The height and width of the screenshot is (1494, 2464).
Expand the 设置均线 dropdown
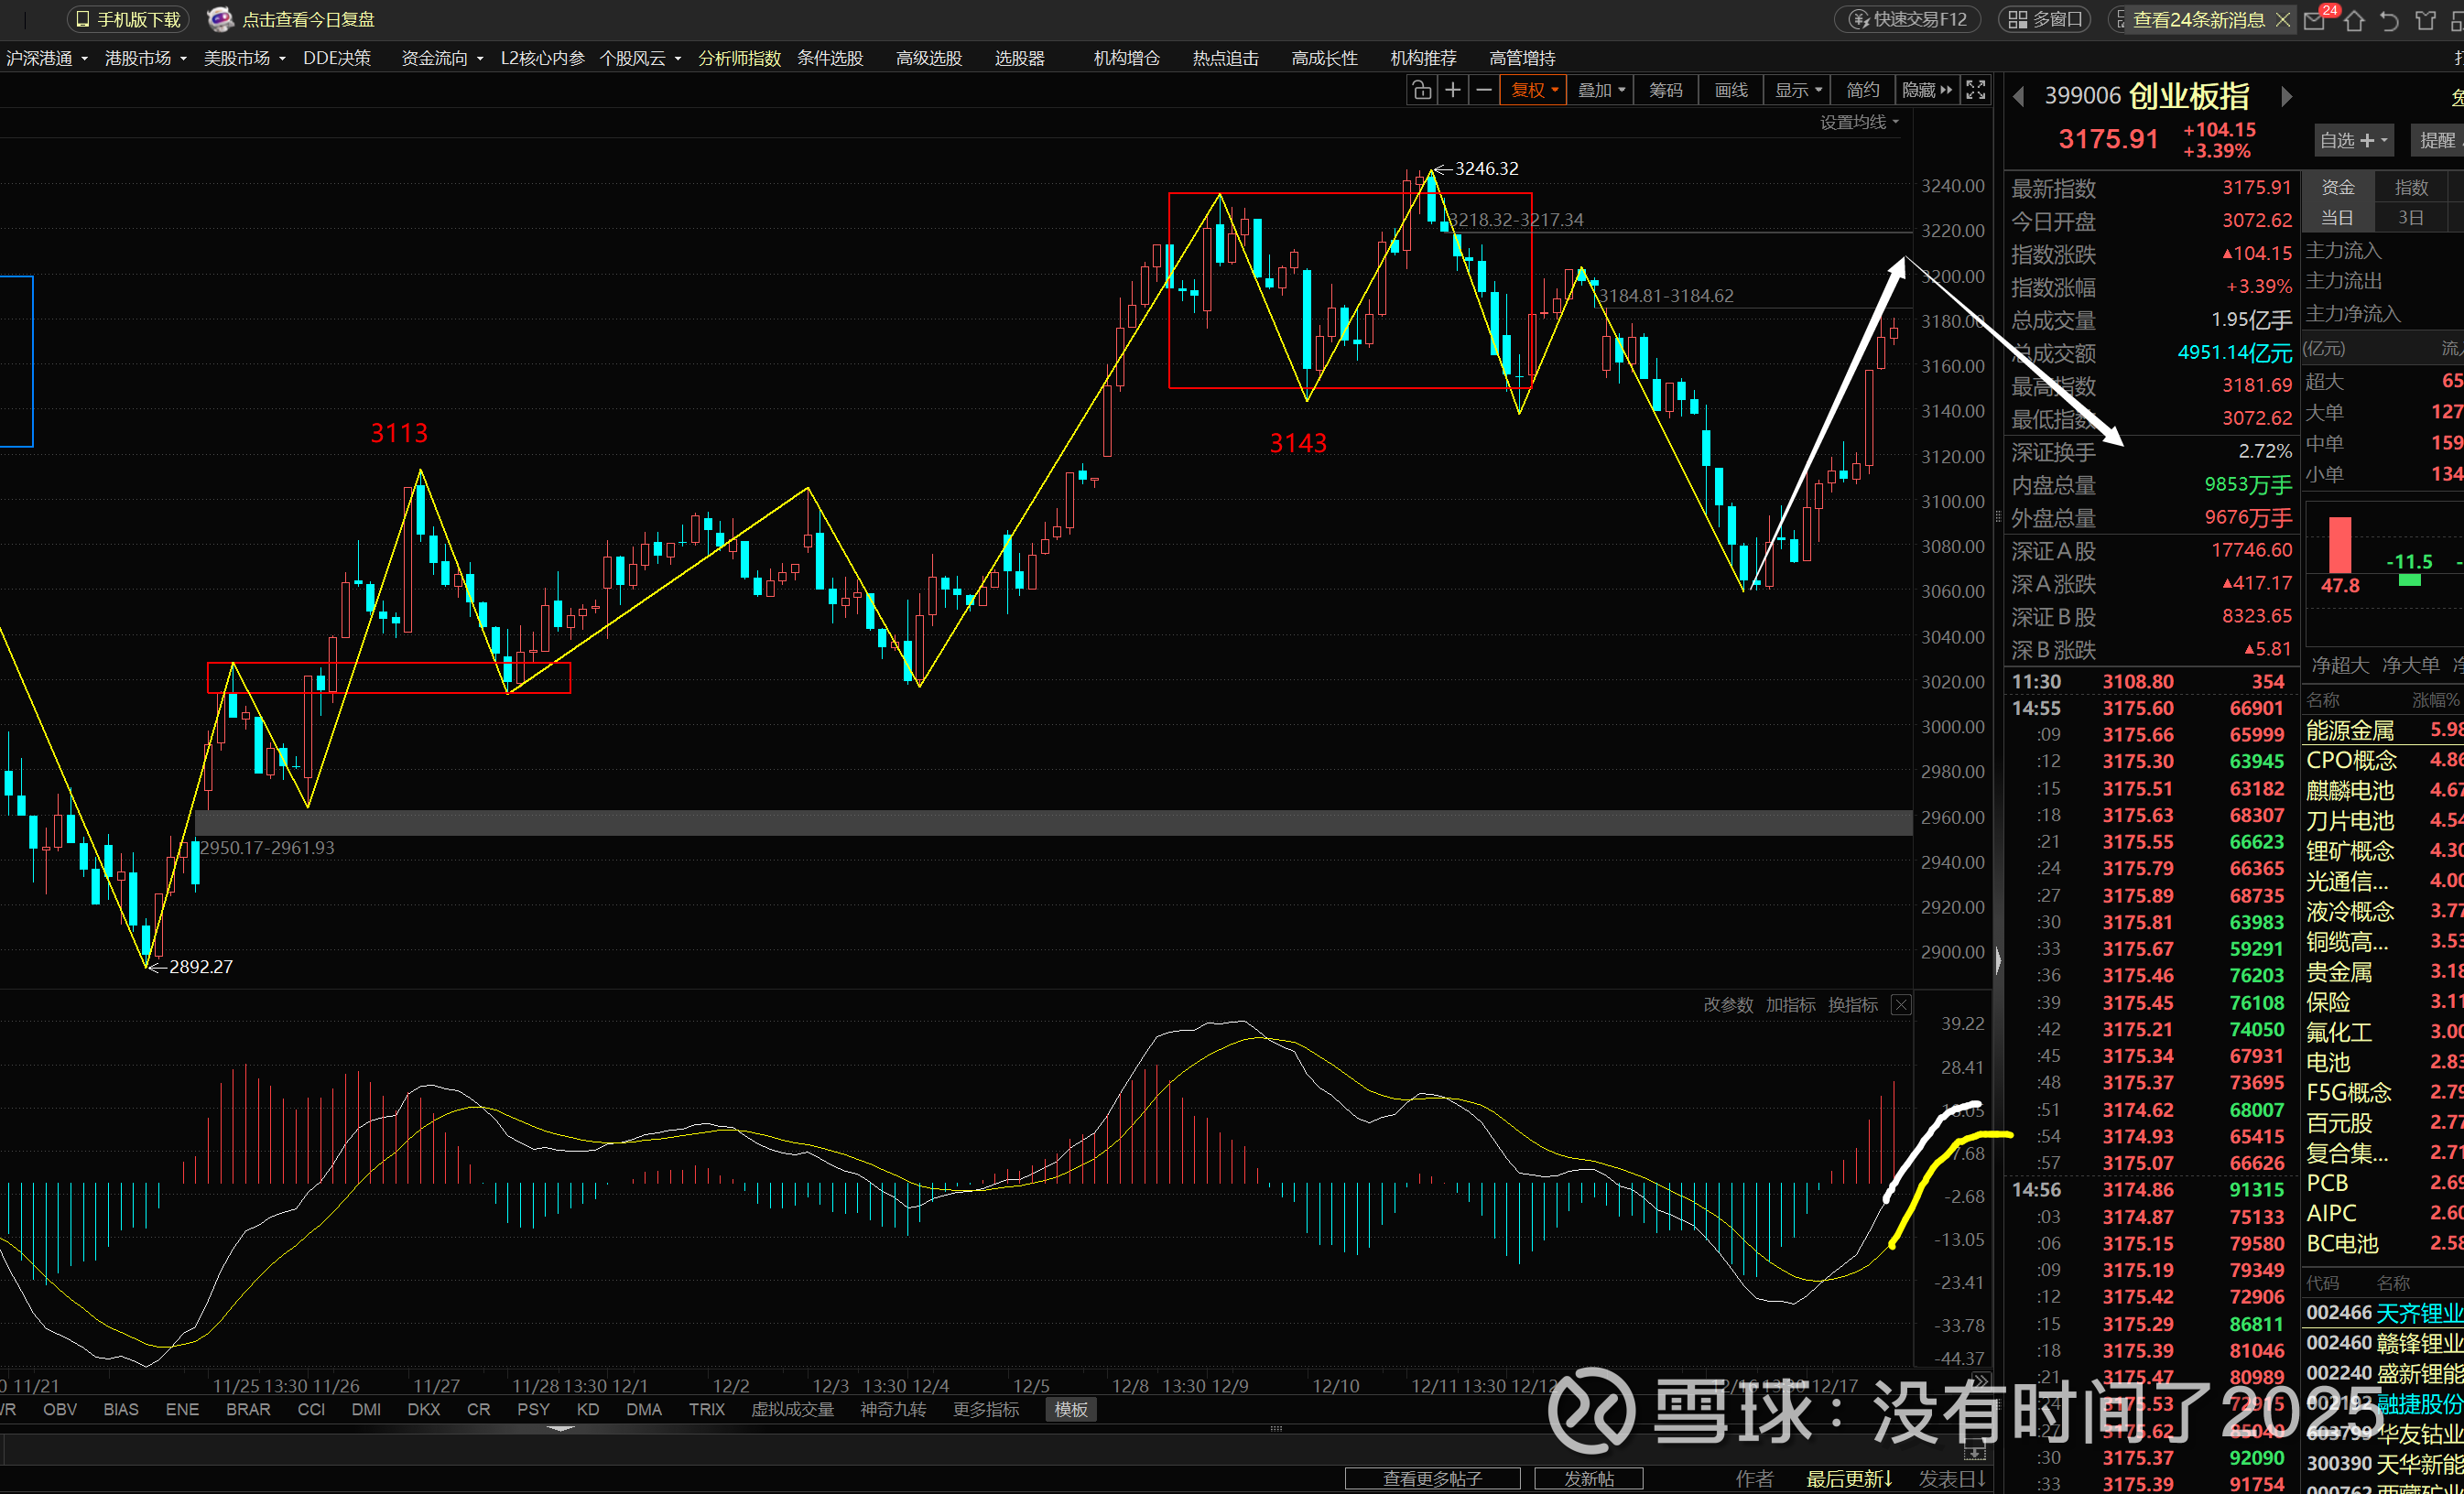click(x=1858, y=122)
